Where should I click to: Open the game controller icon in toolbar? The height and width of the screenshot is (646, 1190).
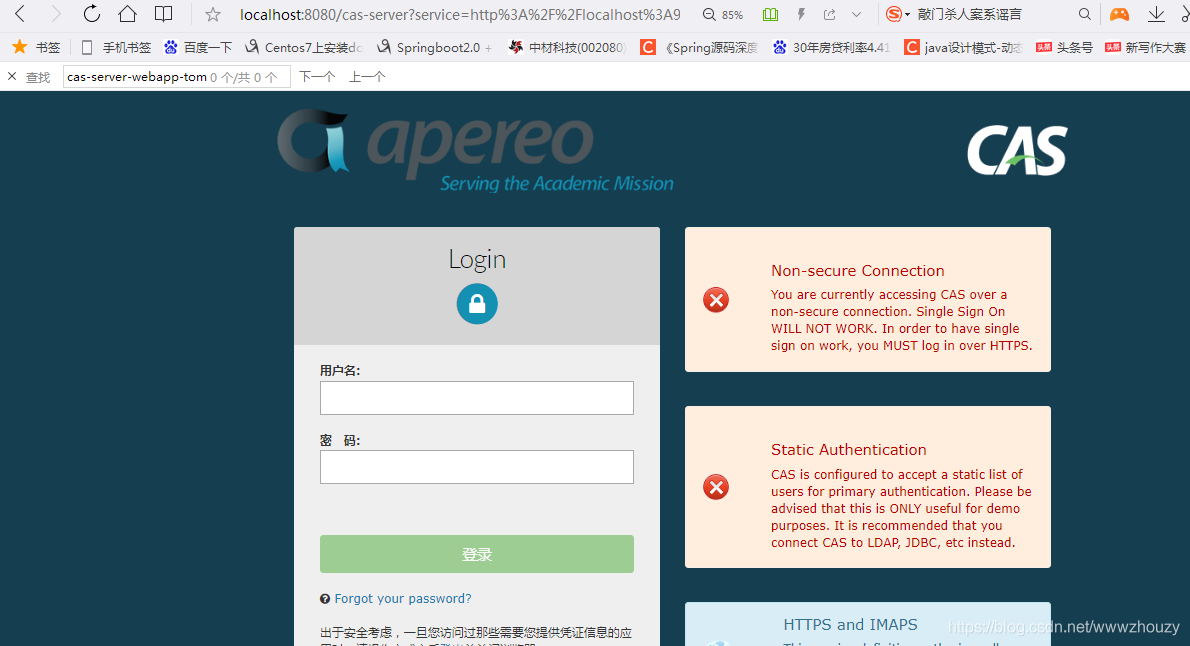(x=1119, y=14)
